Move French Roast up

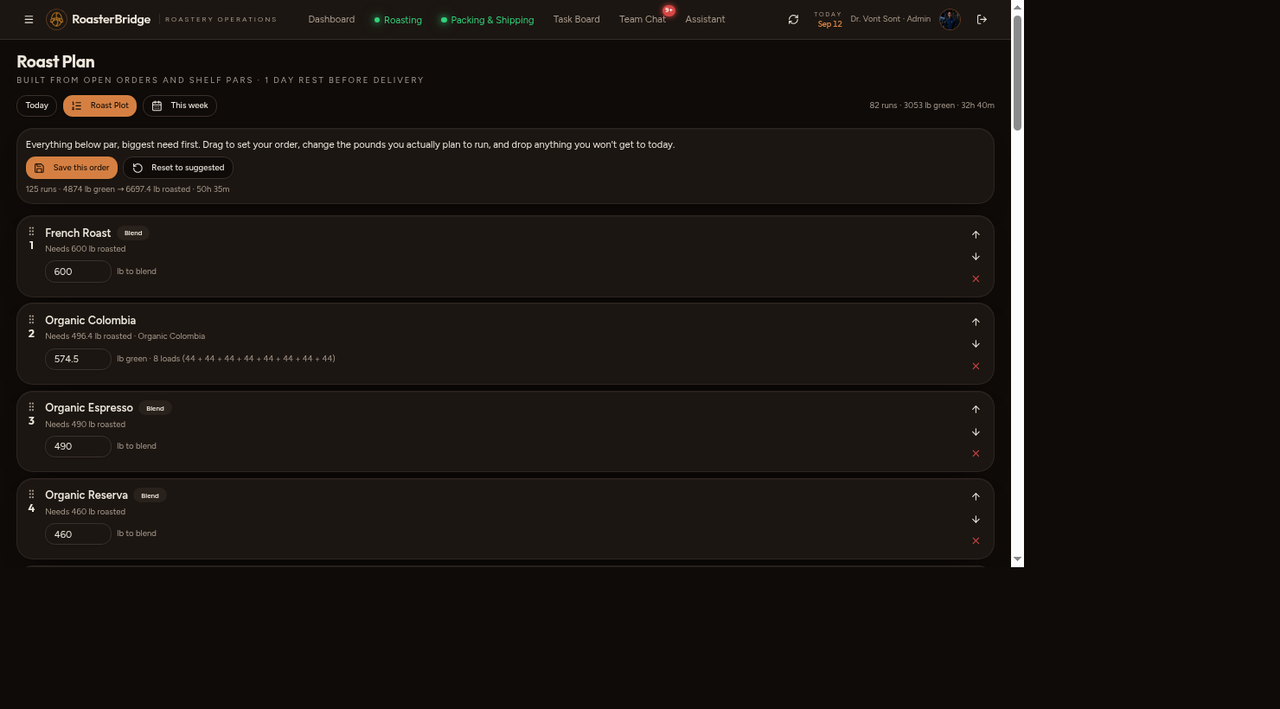[x=976, y=235]
